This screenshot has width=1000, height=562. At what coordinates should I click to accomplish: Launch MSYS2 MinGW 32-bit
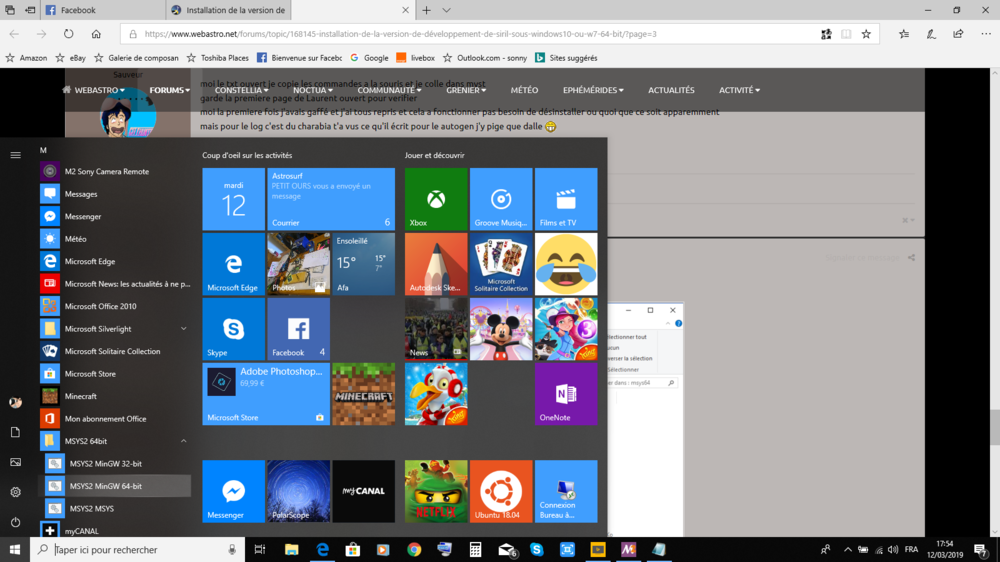[x=115, y=464]
